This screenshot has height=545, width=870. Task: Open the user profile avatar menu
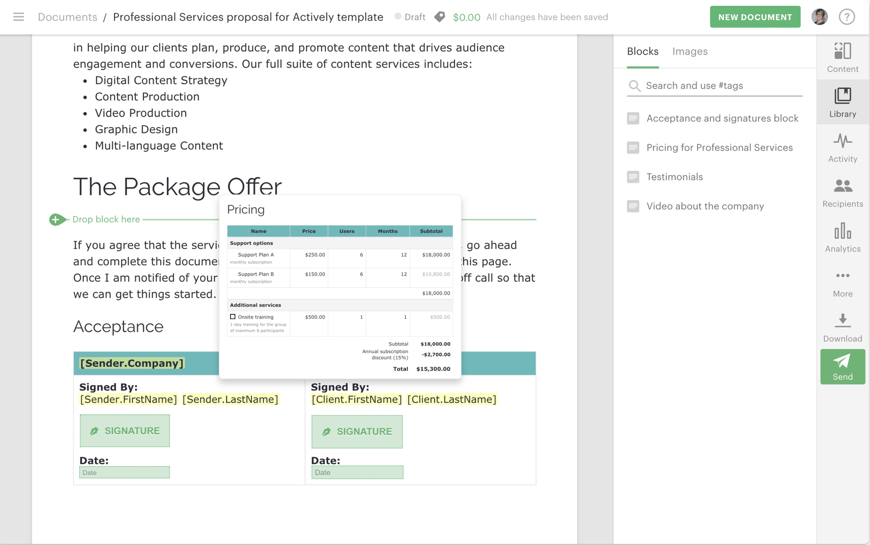(x=819, y=17)
